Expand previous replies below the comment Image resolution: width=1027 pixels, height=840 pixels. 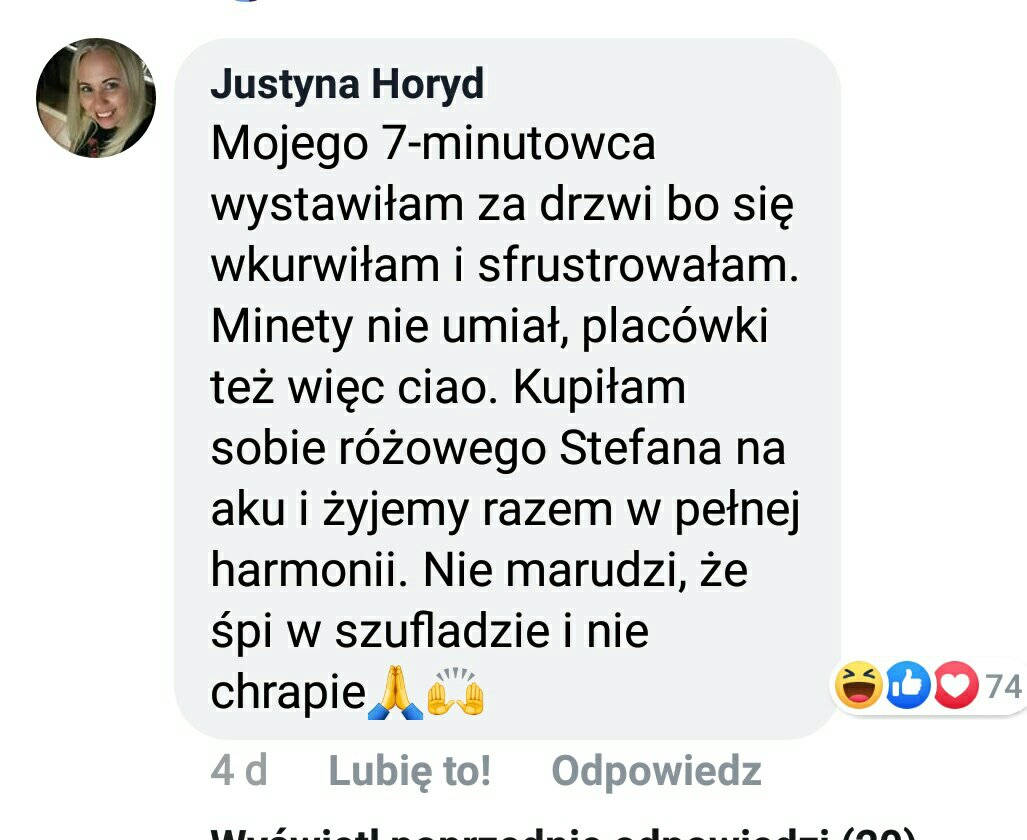tap(563, 833)
